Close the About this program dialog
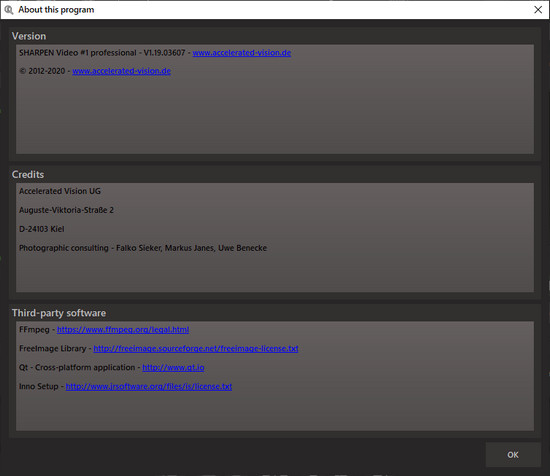550x476 pixels. (x=538, y=10)
